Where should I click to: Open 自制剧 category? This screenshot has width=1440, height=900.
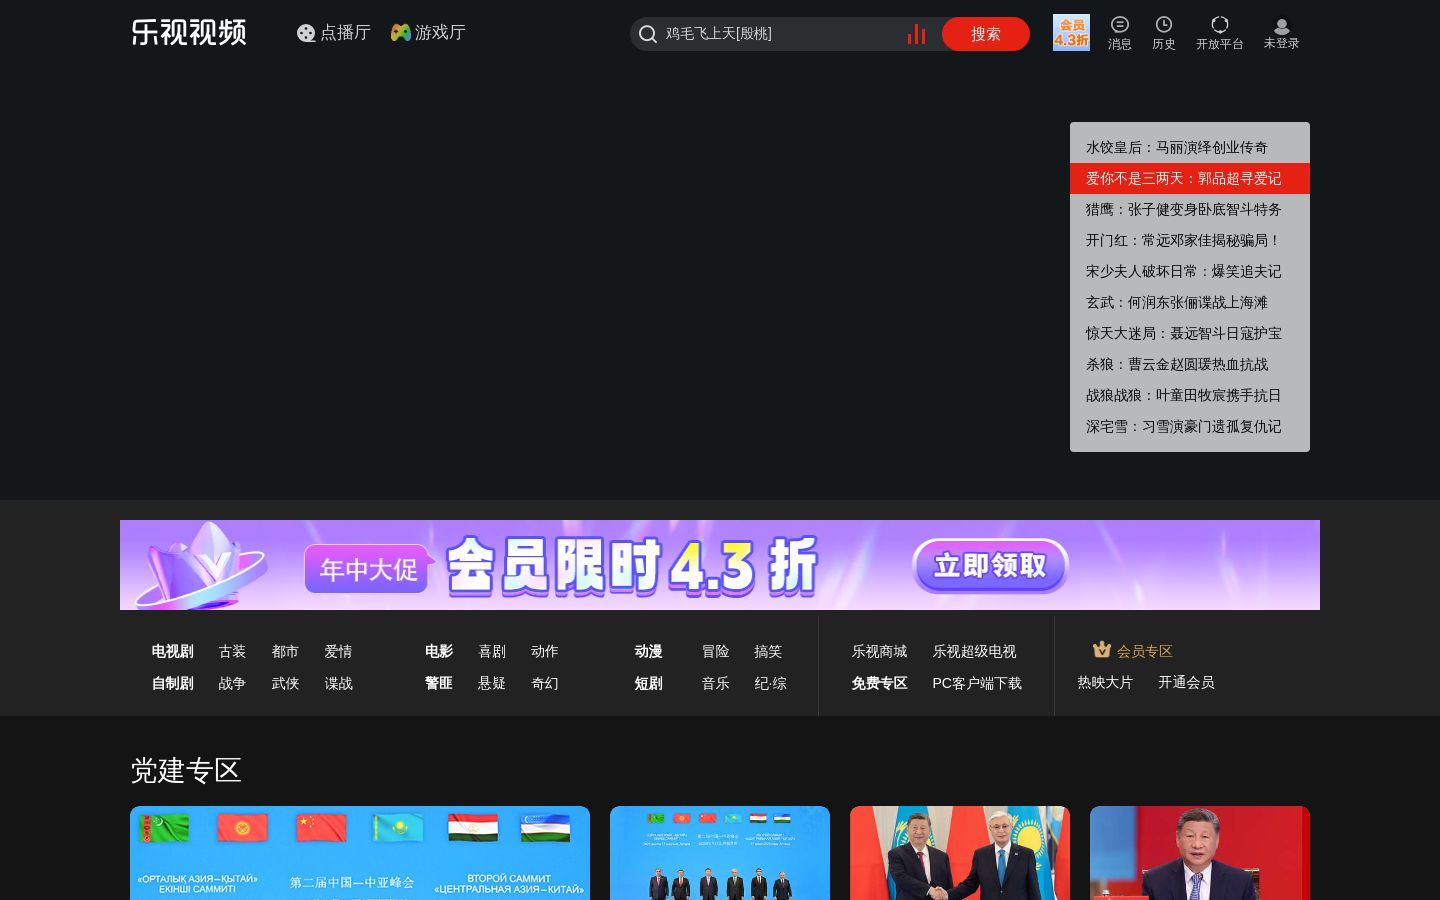point(172,683)
